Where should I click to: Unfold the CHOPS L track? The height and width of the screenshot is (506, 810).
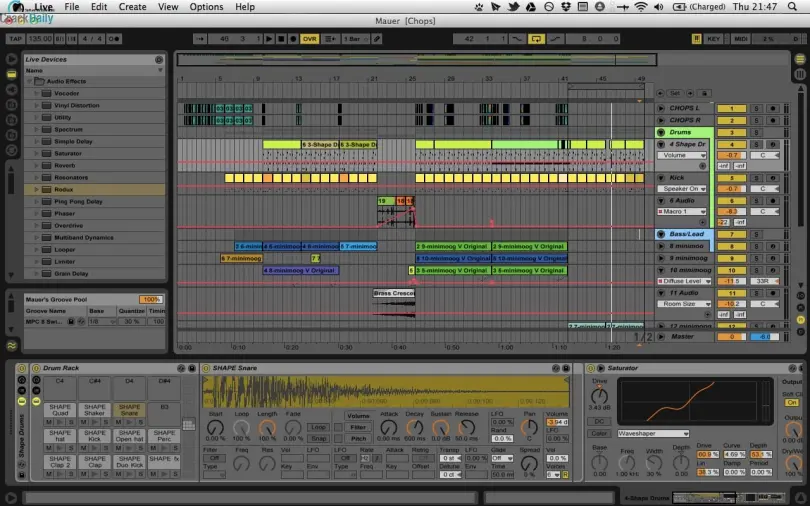(x=661, y=108)
